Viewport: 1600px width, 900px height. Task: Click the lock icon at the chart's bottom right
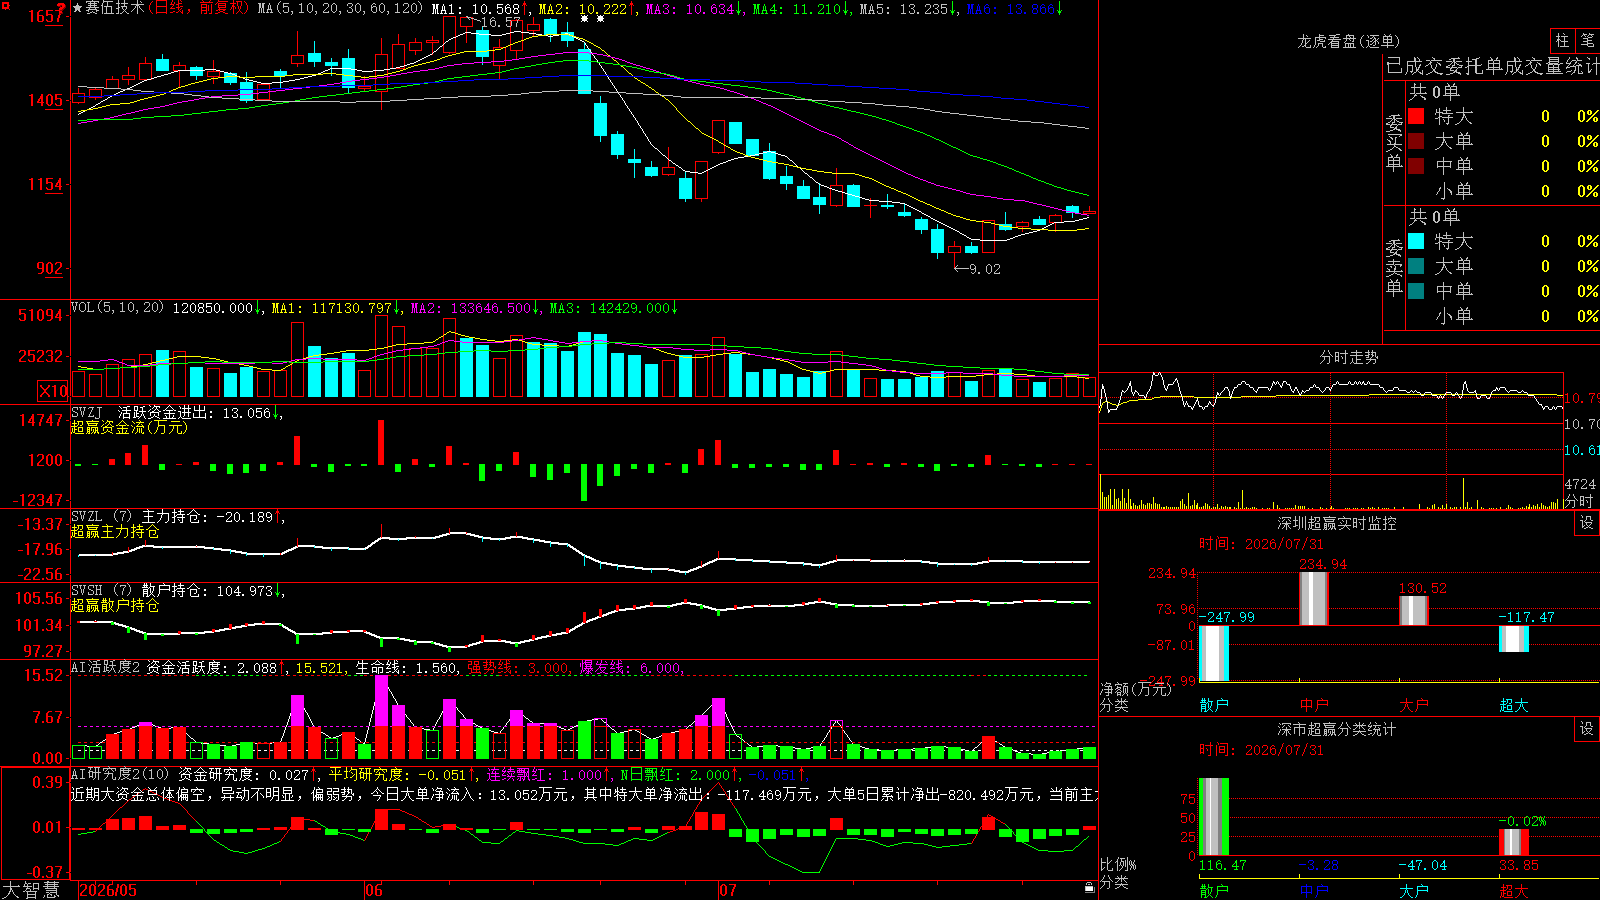[x=1090, y=888]
